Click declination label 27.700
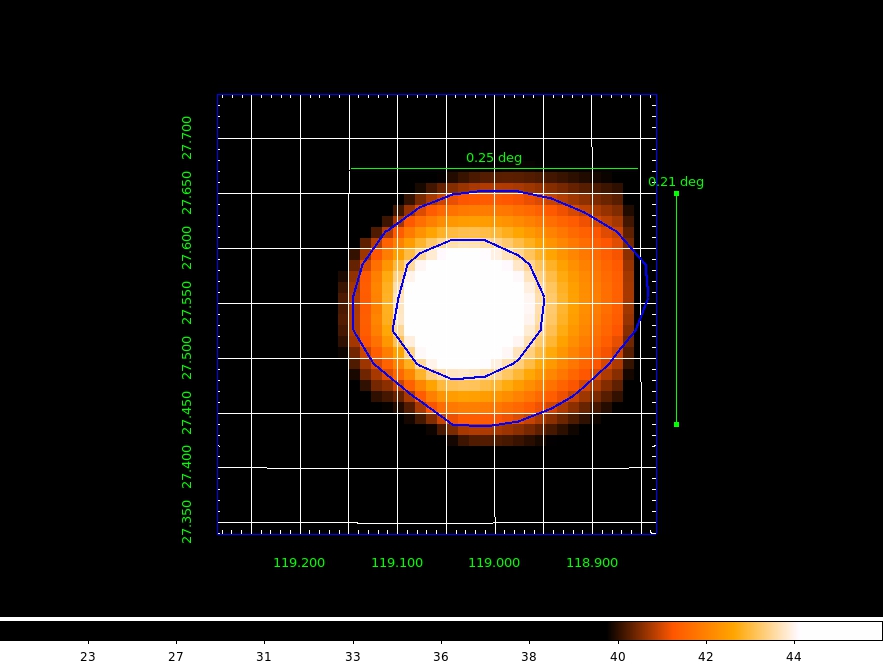The image size is (883, 666). 186,138
